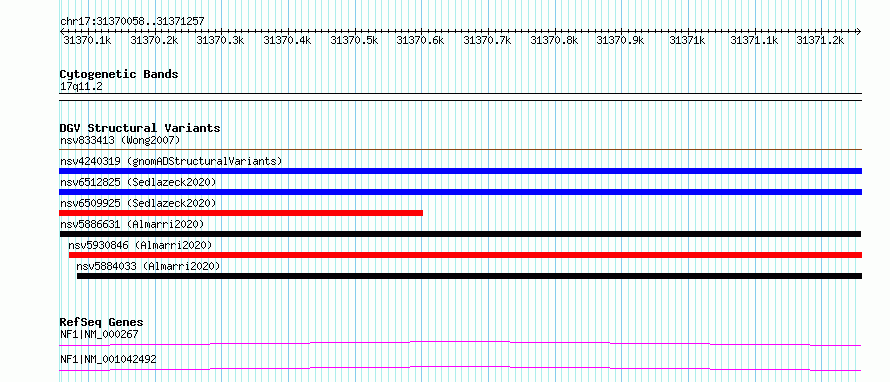
Task: Click the 31371.2k ruler tick label
Action: [820, 40]
